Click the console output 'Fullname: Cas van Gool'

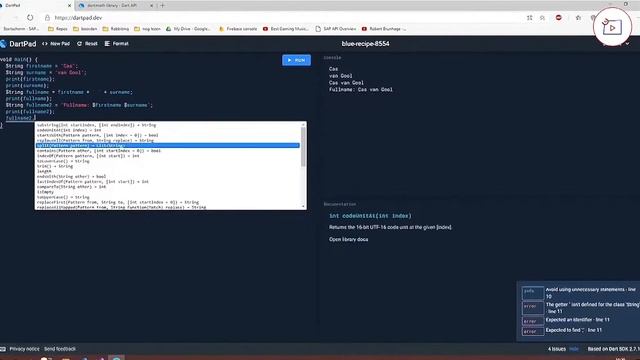pos(361,90)
